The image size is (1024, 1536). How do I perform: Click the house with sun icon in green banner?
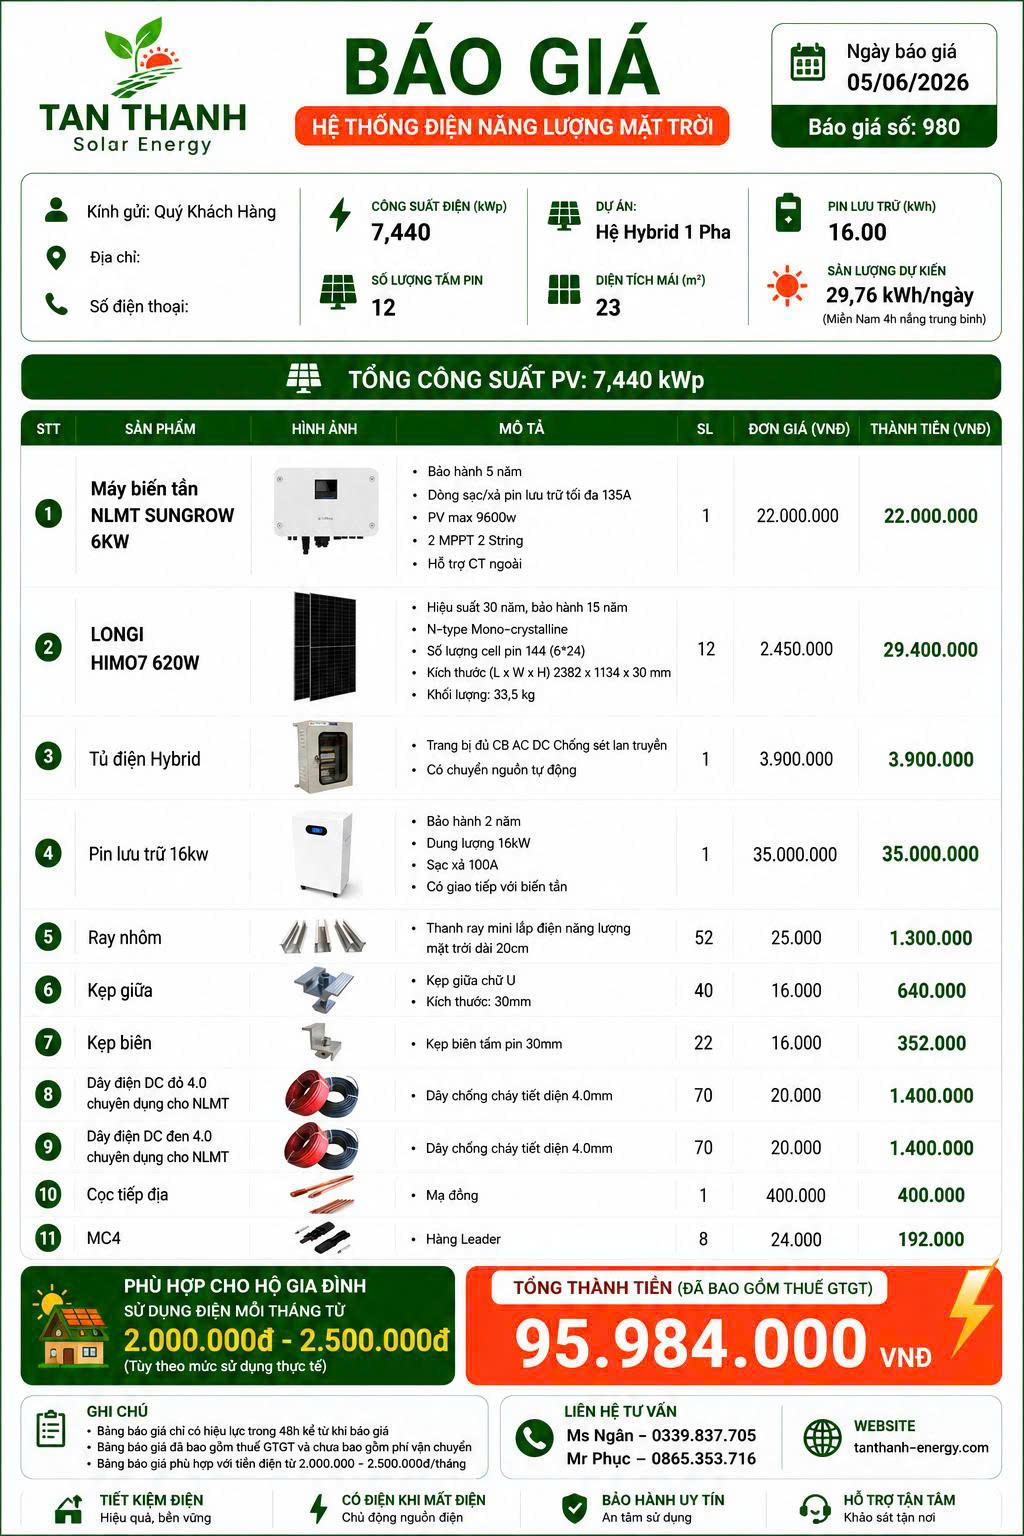click(72, 1327)
